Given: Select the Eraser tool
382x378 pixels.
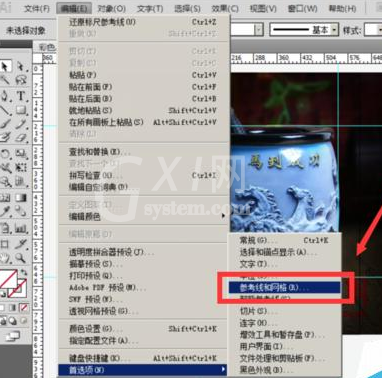Looking at the screenshot, I should click(21, 137).
